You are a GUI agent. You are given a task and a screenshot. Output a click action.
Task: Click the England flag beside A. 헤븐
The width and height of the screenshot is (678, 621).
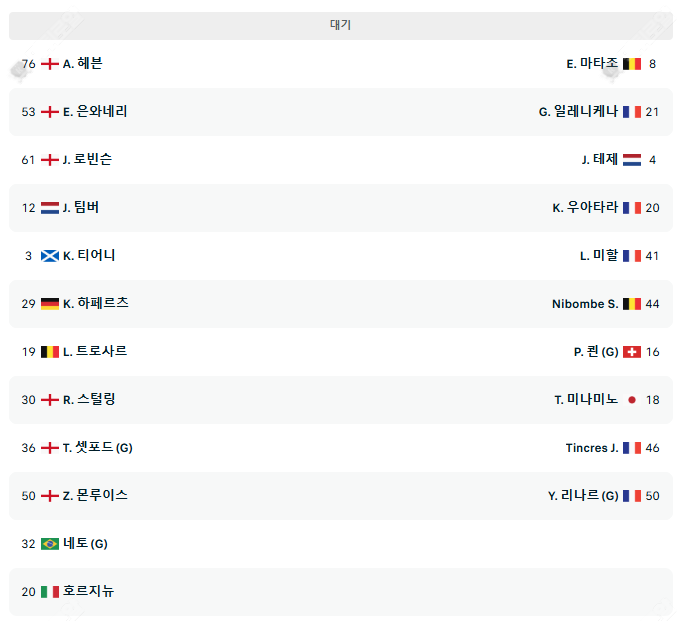(x=50, y=64)
